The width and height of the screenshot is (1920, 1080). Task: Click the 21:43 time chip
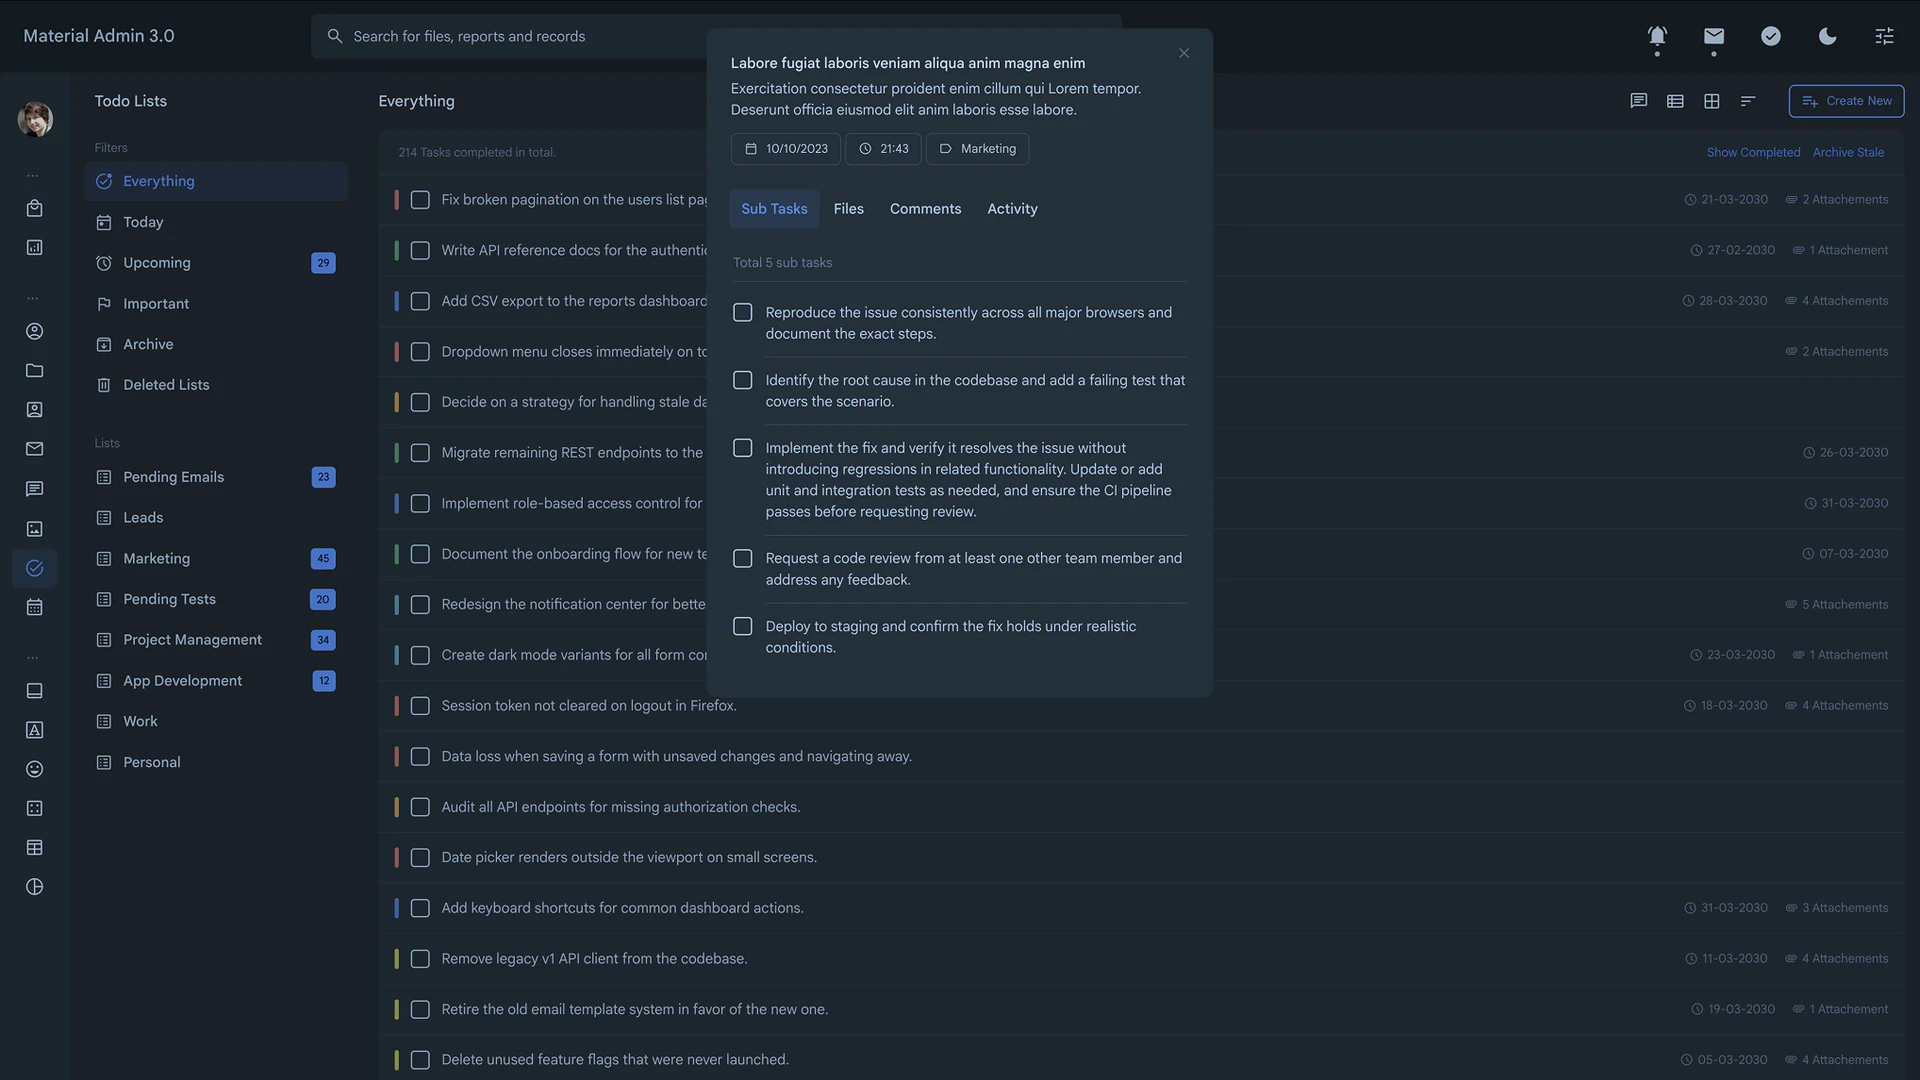pos(884,149)
